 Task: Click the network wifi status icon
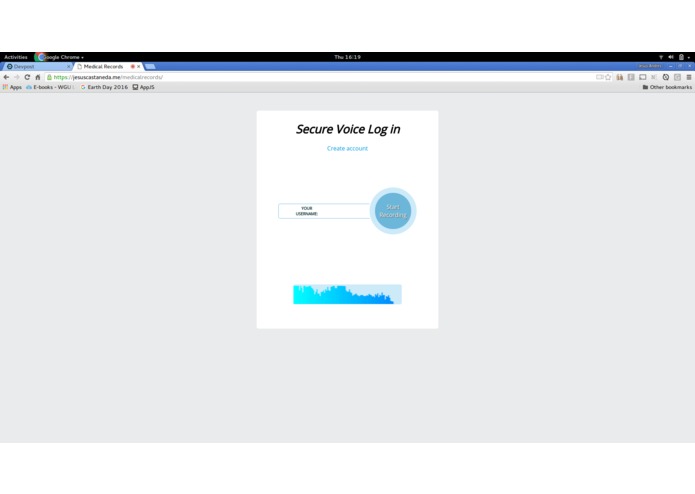(x=661, y=57)
